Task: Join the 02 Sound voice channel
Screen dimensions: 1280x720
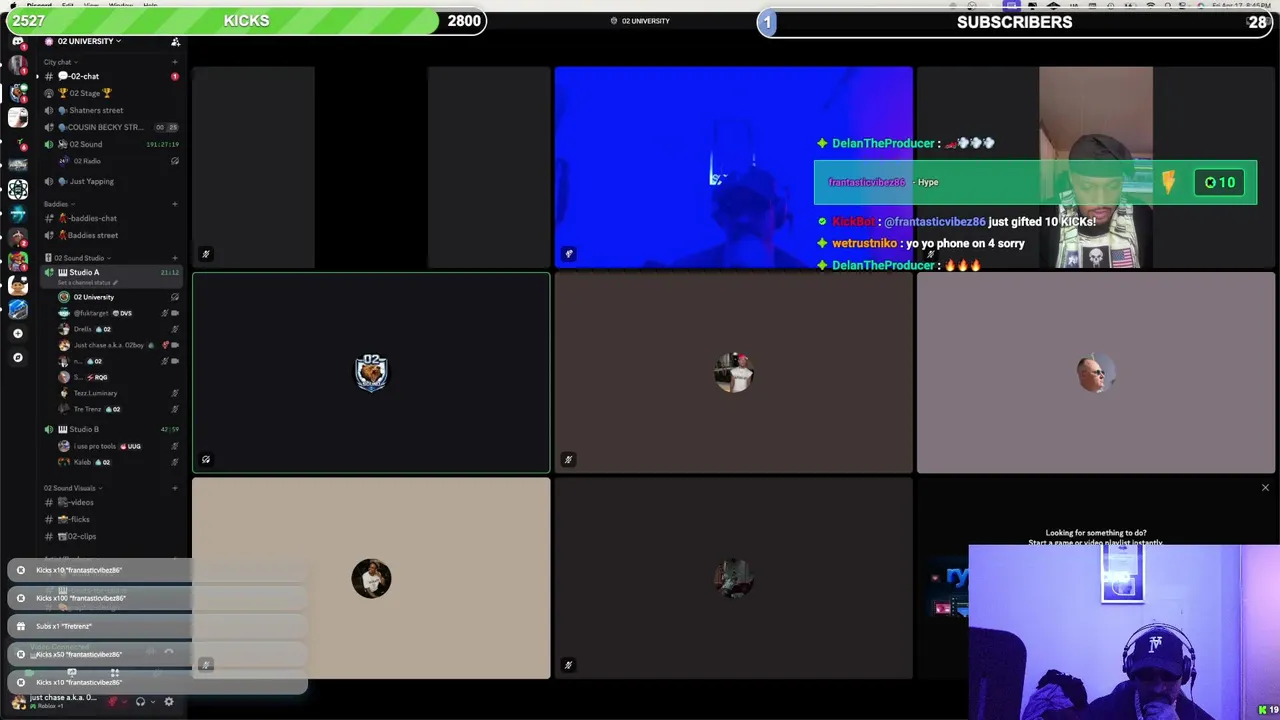Action: click(110, 144)
